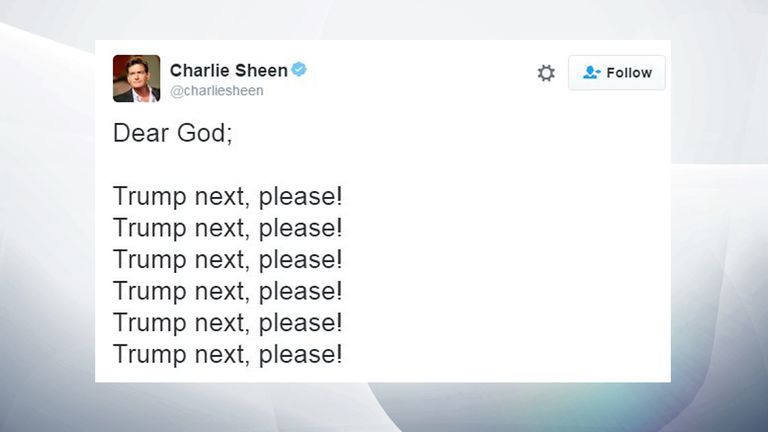Viewport: 768px width, 432px height.
Task: Click the person icon inside Follow button
Action: [591, 72]
